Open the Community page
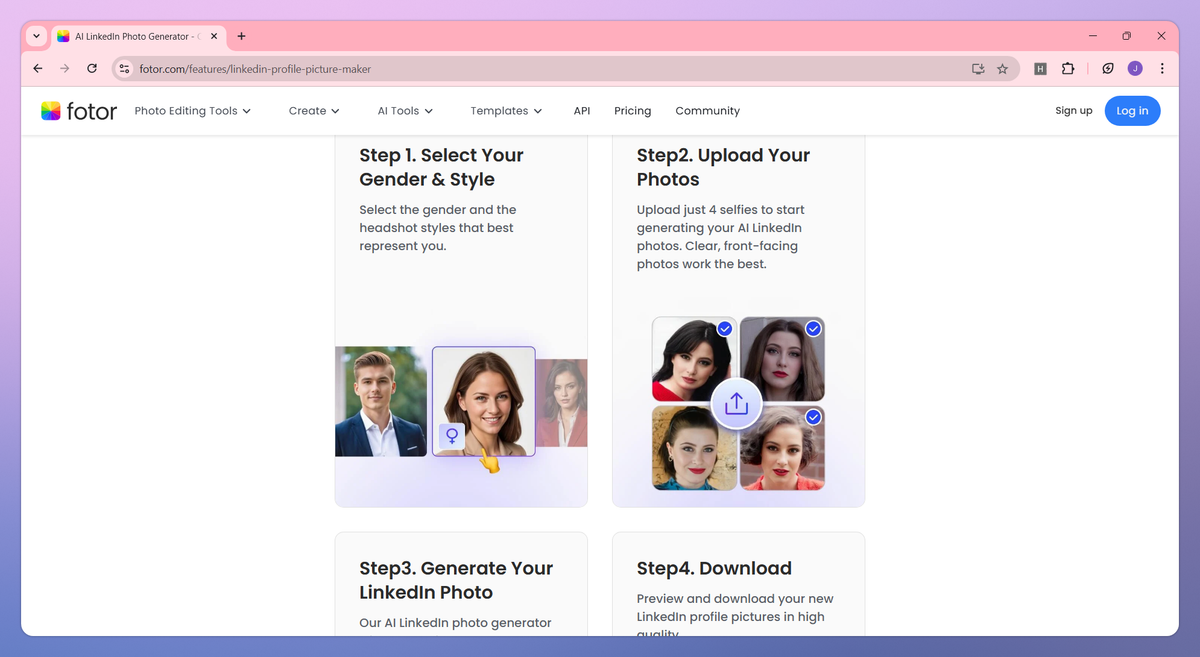This screenshot has width=1200, height=657. [708, 111]
